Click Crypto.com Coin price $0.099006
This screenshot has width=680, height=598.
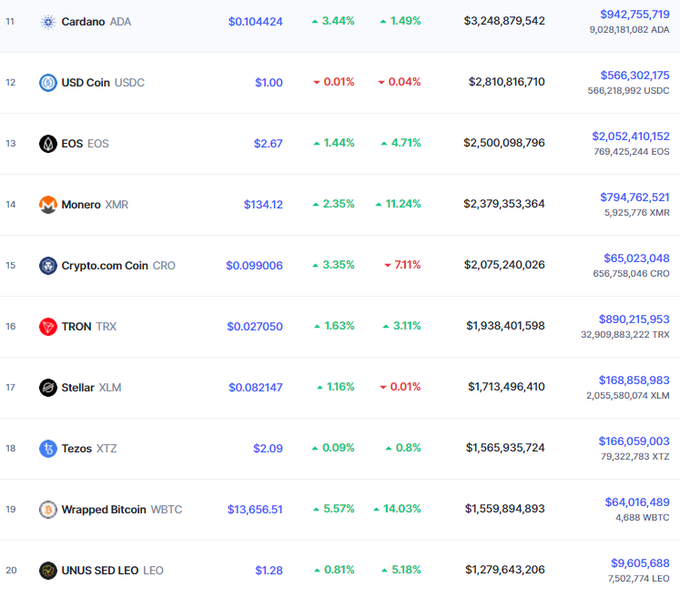254,265
